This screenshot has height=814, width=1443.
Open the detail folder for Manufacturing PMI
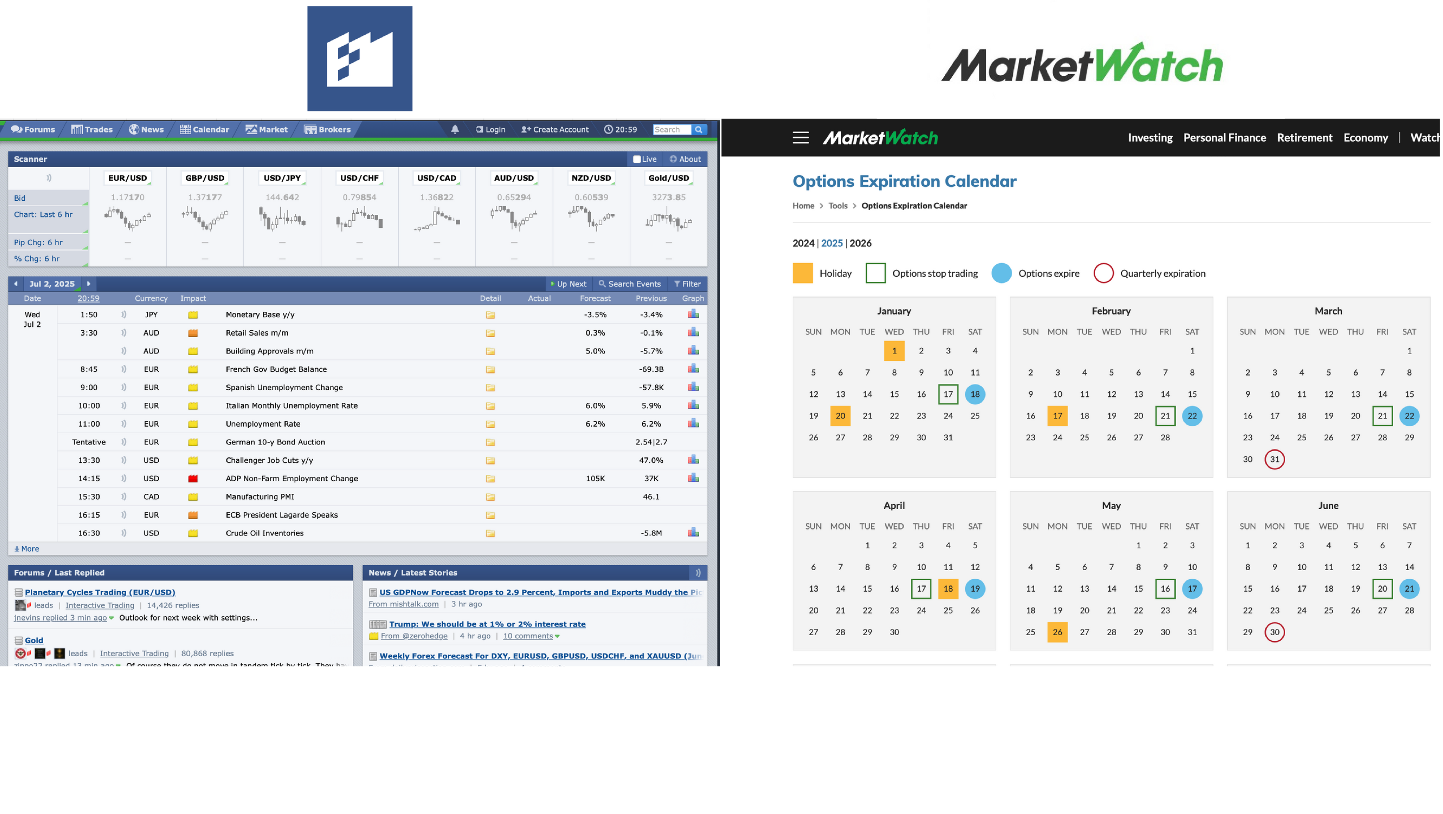click(490, 497)
